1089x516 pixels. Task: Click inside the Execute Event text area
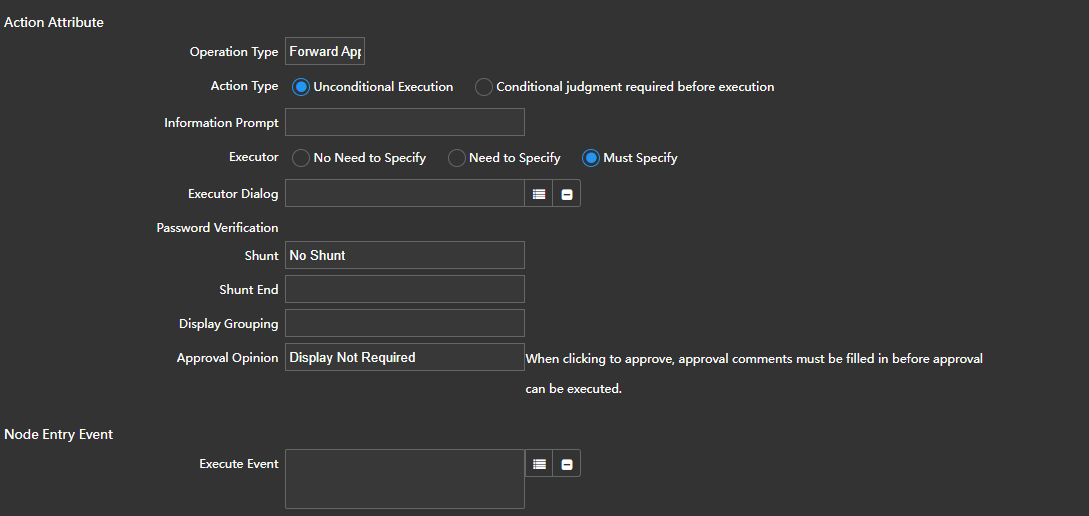[404, 479]
